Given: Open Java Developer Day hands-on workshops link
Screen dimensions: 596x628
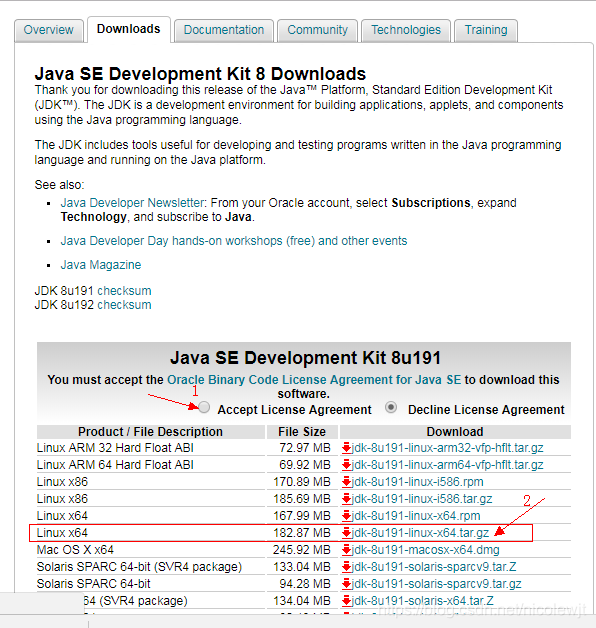Looking at the screenshot, I should pos(234,241).
